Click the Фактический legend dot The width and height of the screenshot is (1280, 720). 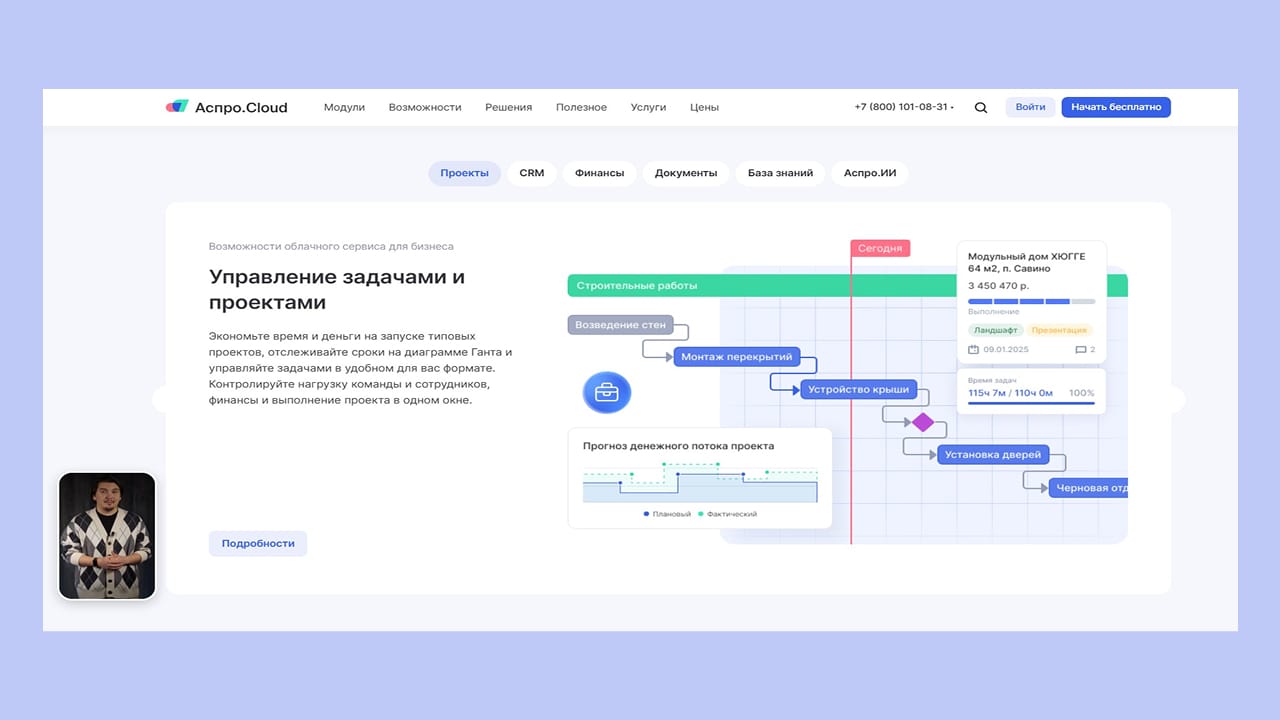(x=701, y=514)
